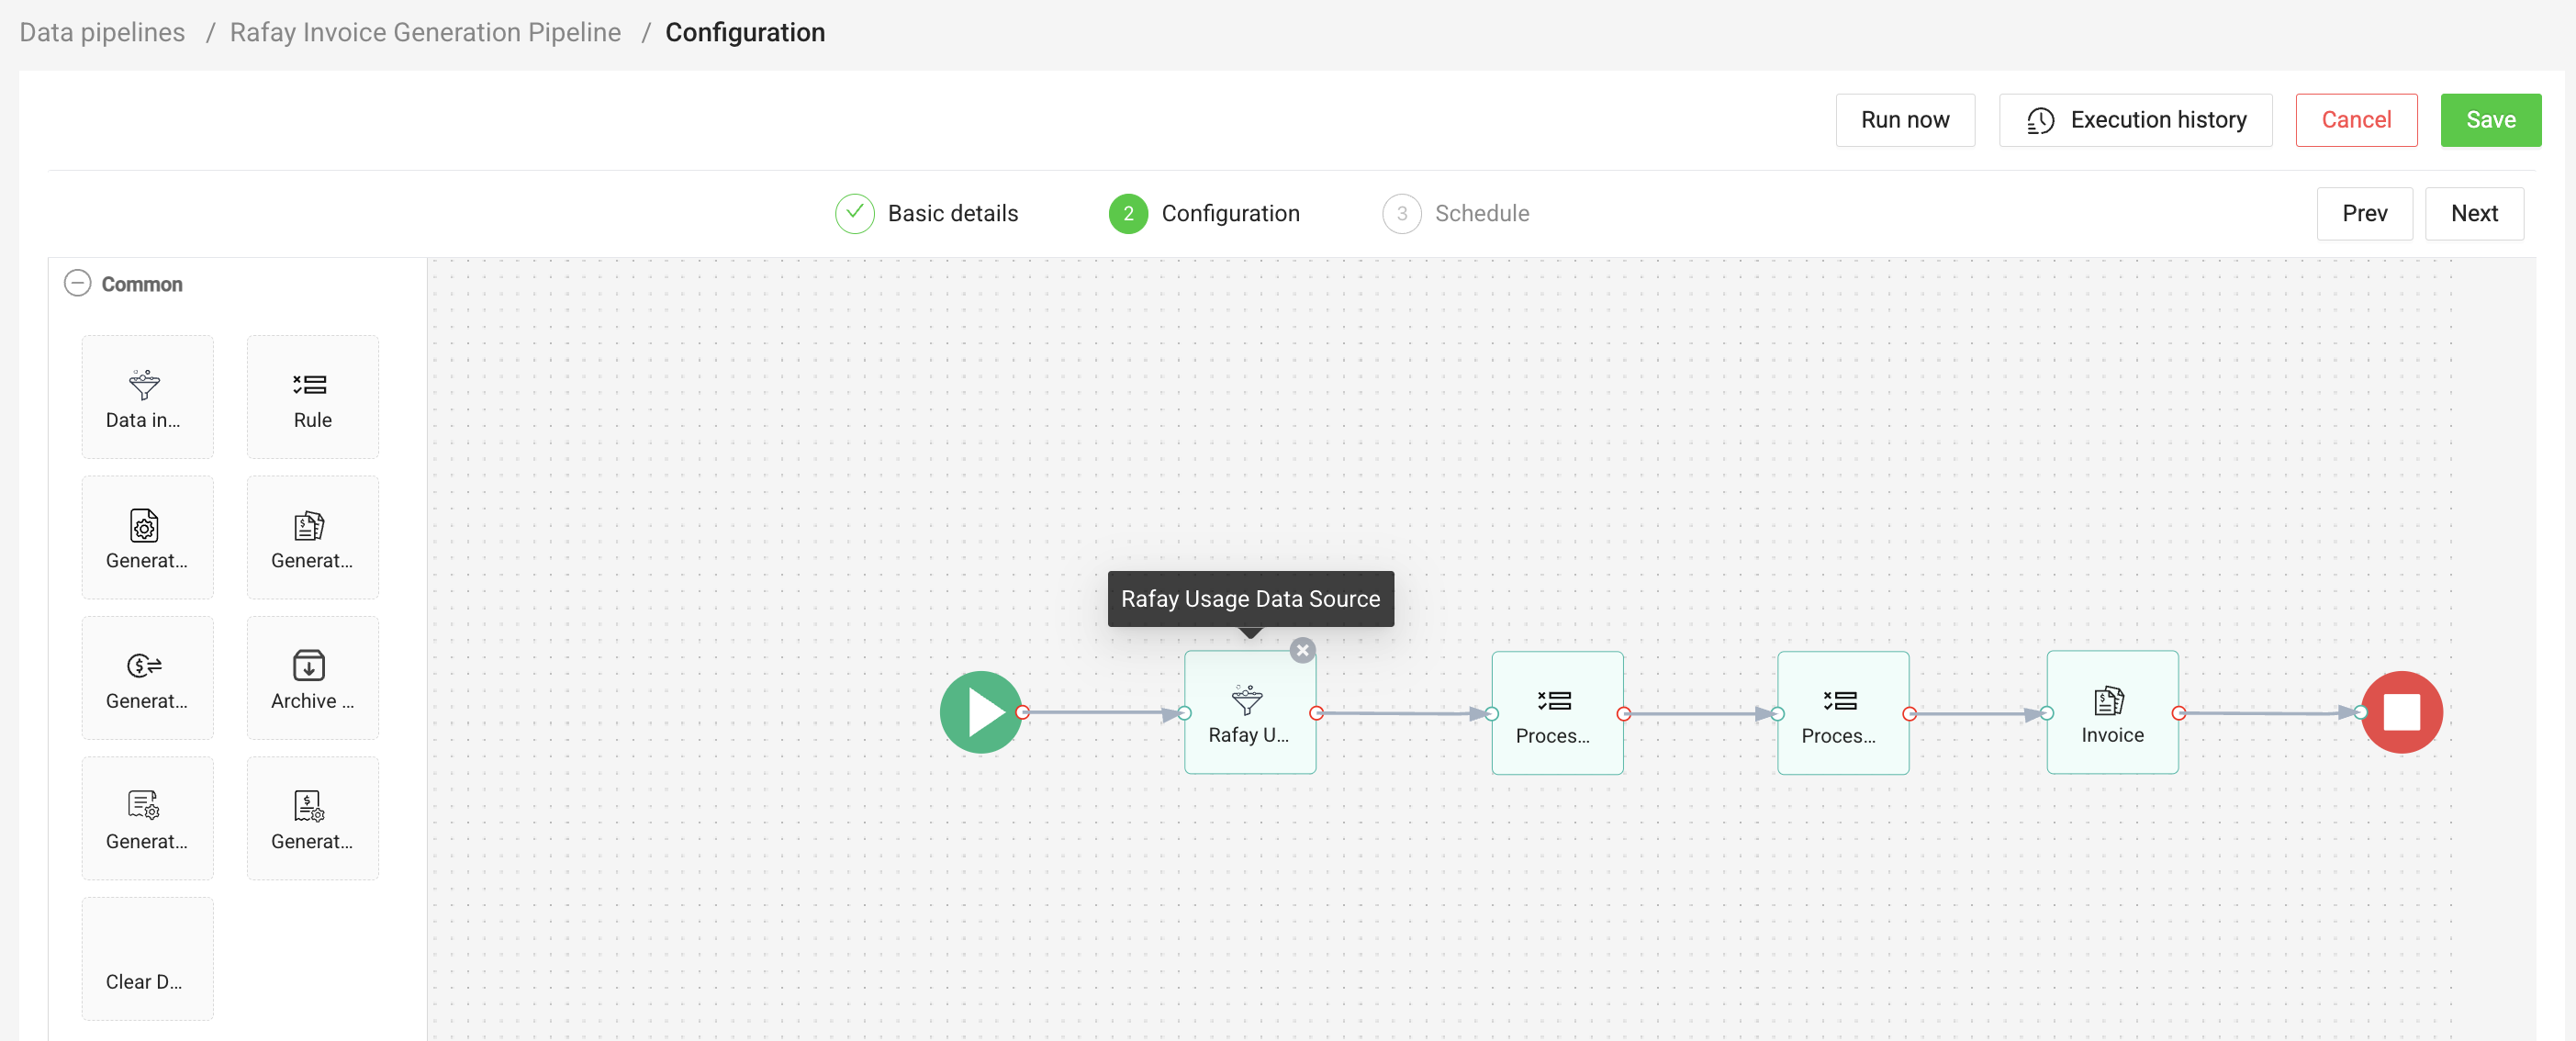Remove Rafay Usage node via x badge
2576x1041 pixels.
coord(1301,650)
